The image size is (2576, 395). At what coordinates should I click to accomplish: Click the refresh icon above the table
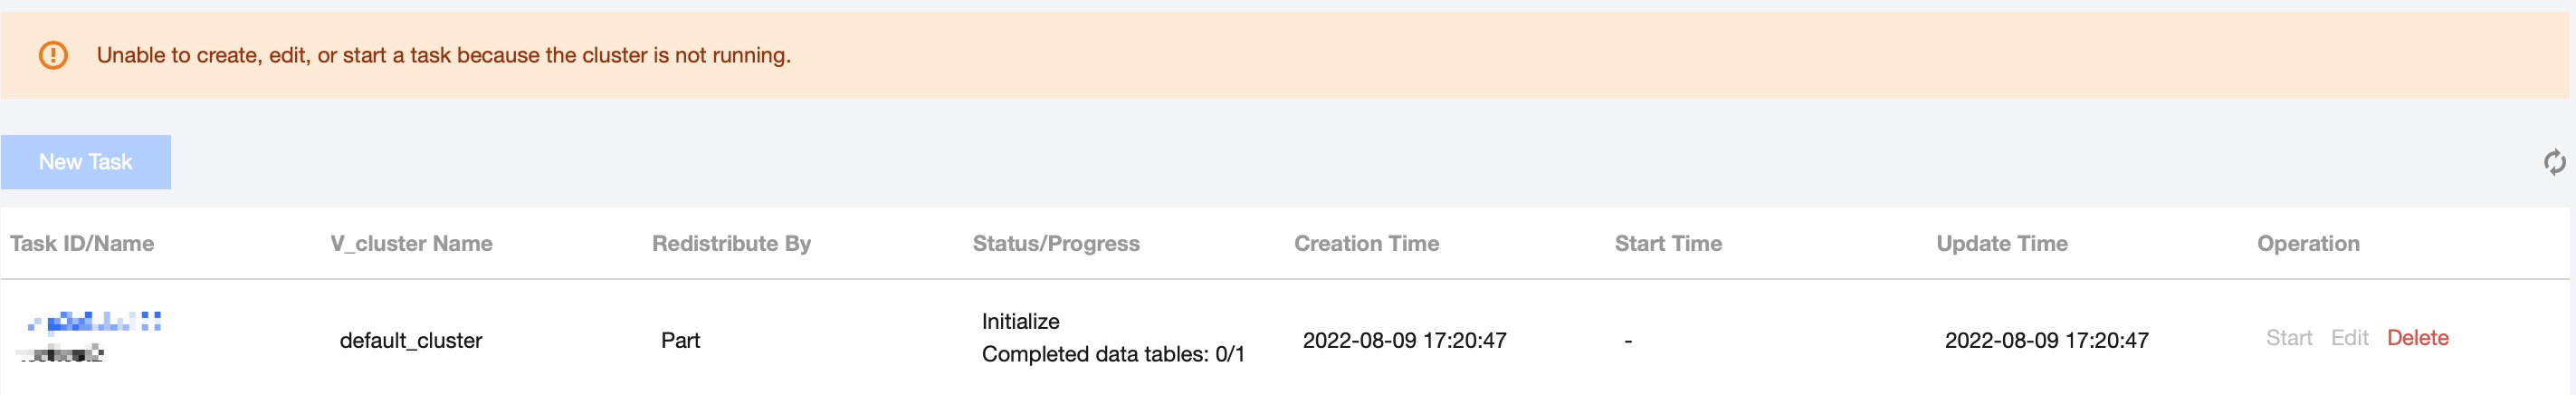(x=2553, y=162)
